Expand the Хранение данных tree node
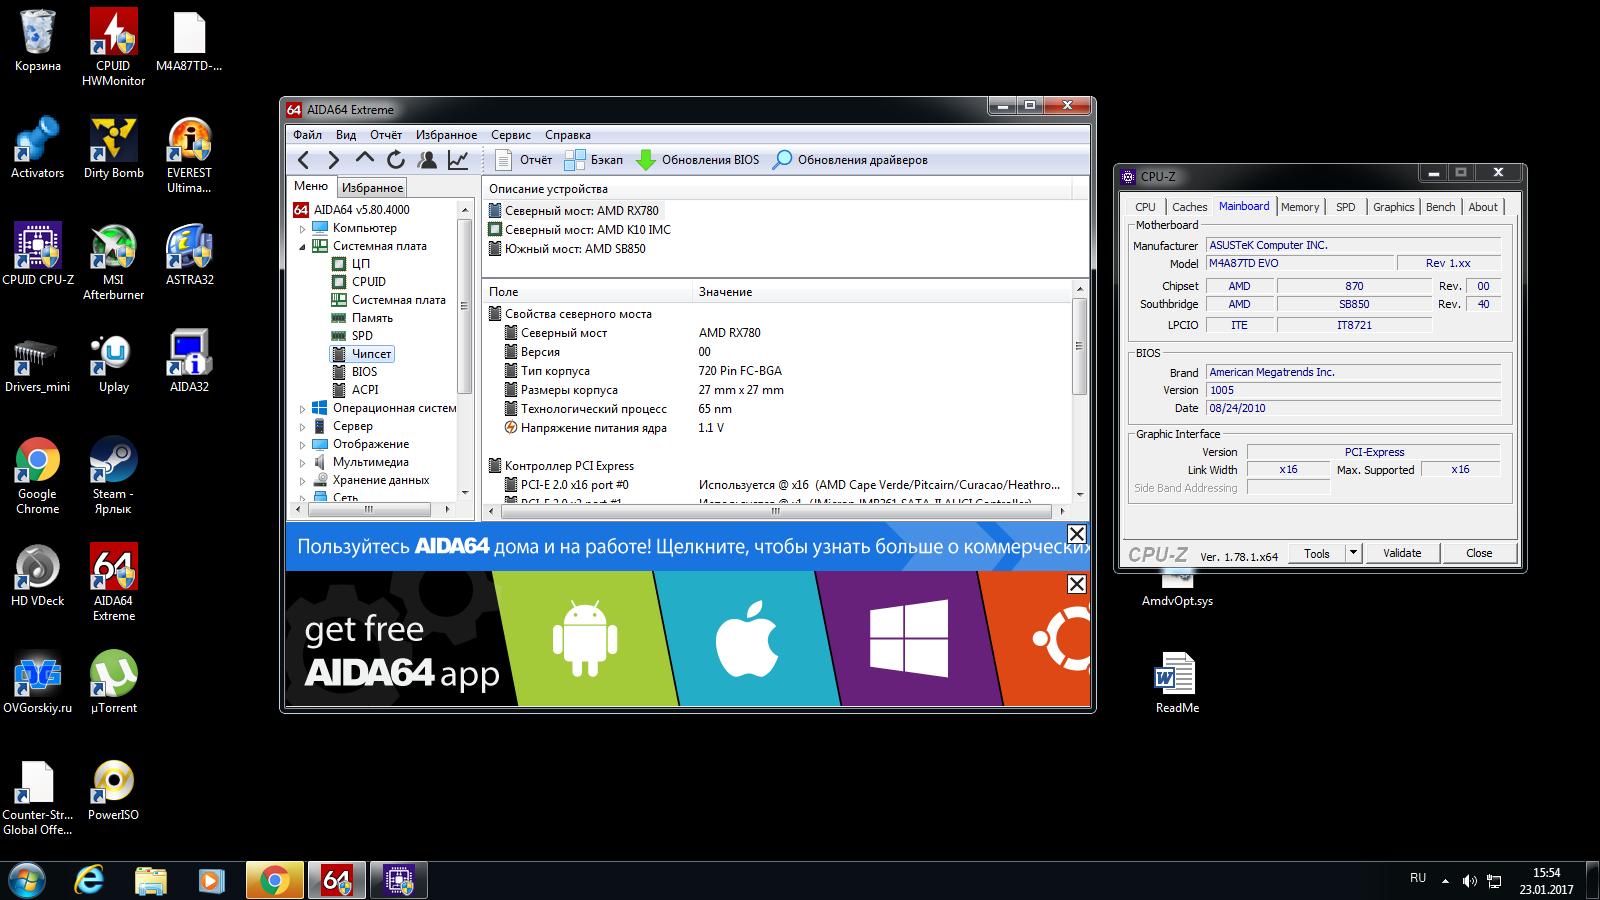The image size is (1600, 900). coord(302,480)
